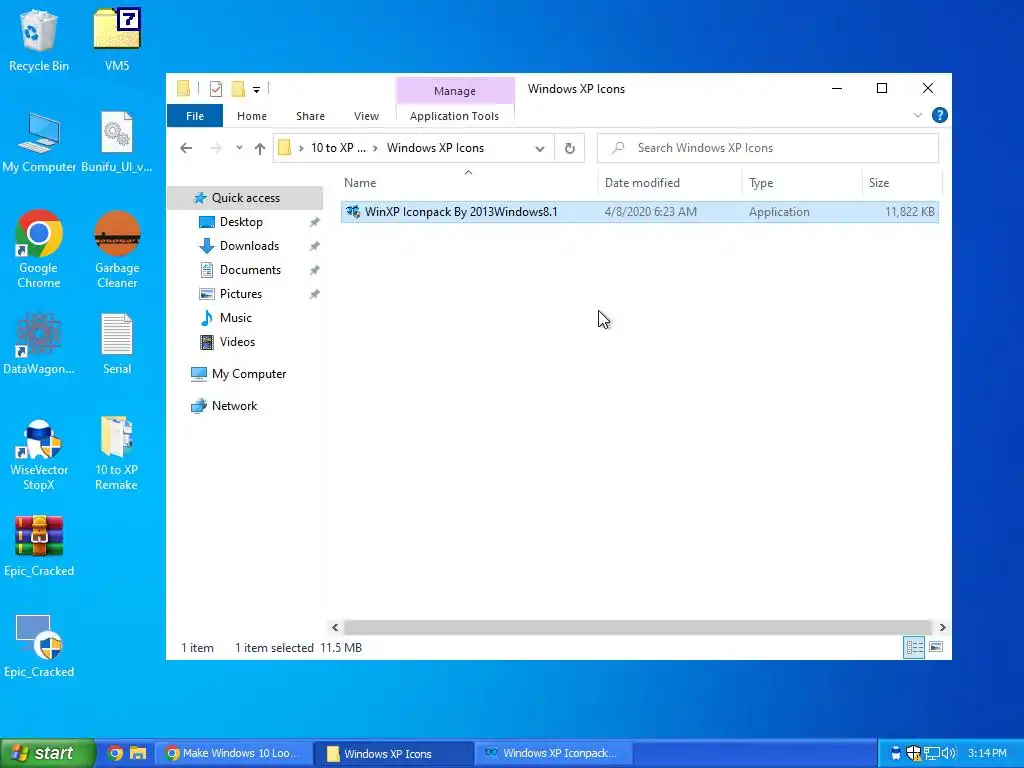This screenshot has width=1024, height=768.
Task: Switch to the Share ribbon tab
Action: coord(310,116)
